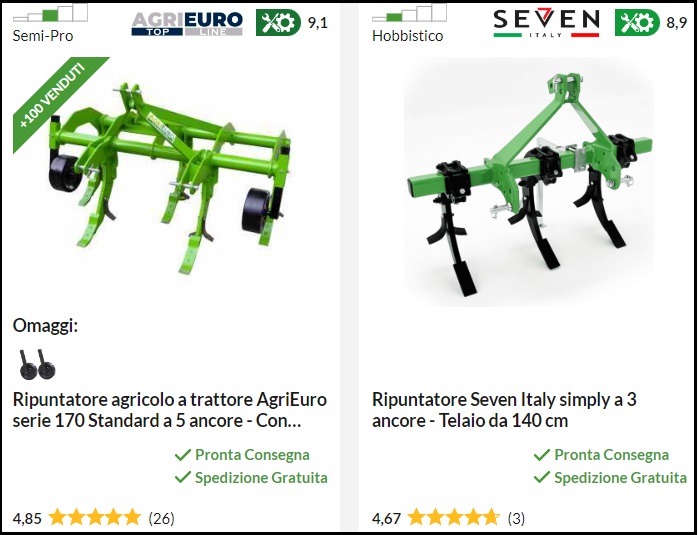Click the 4,67 star rating of Seven product

(454, 518)
